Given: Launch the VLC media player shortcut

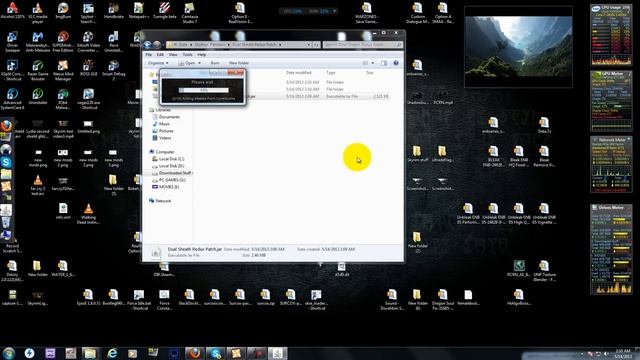Looking at the screenshot, I should [x=38, y=12].
